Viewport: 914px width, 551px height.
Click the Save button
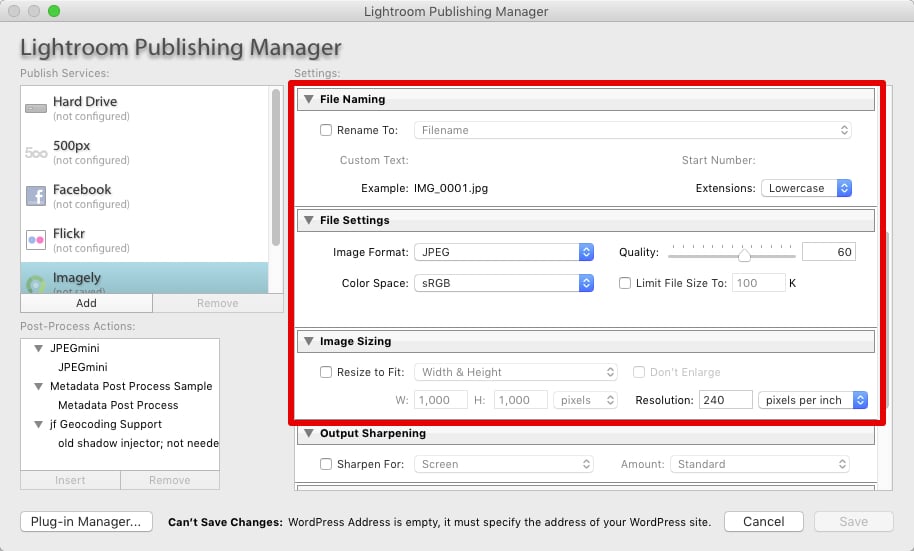[x=853, y=521]
